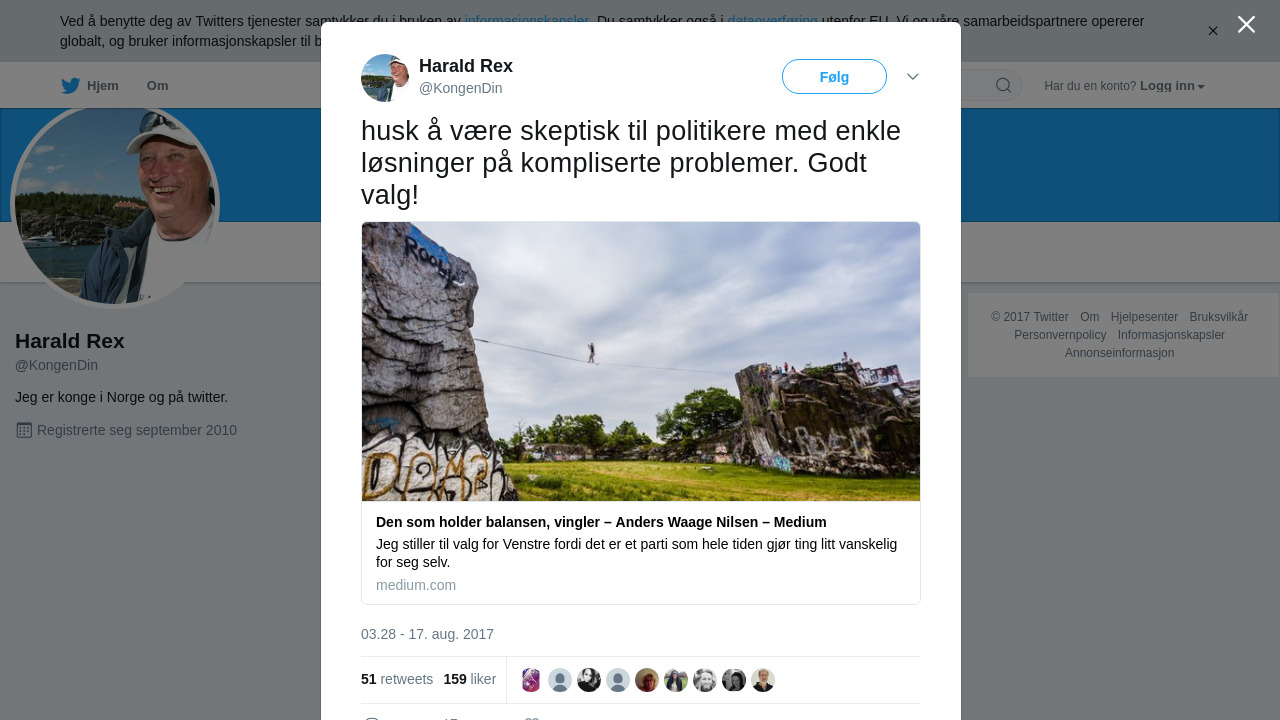Open the Hjelpesenter footer link
Image resolution: width=1280 pixels, height=720 pixels.
1144,317
